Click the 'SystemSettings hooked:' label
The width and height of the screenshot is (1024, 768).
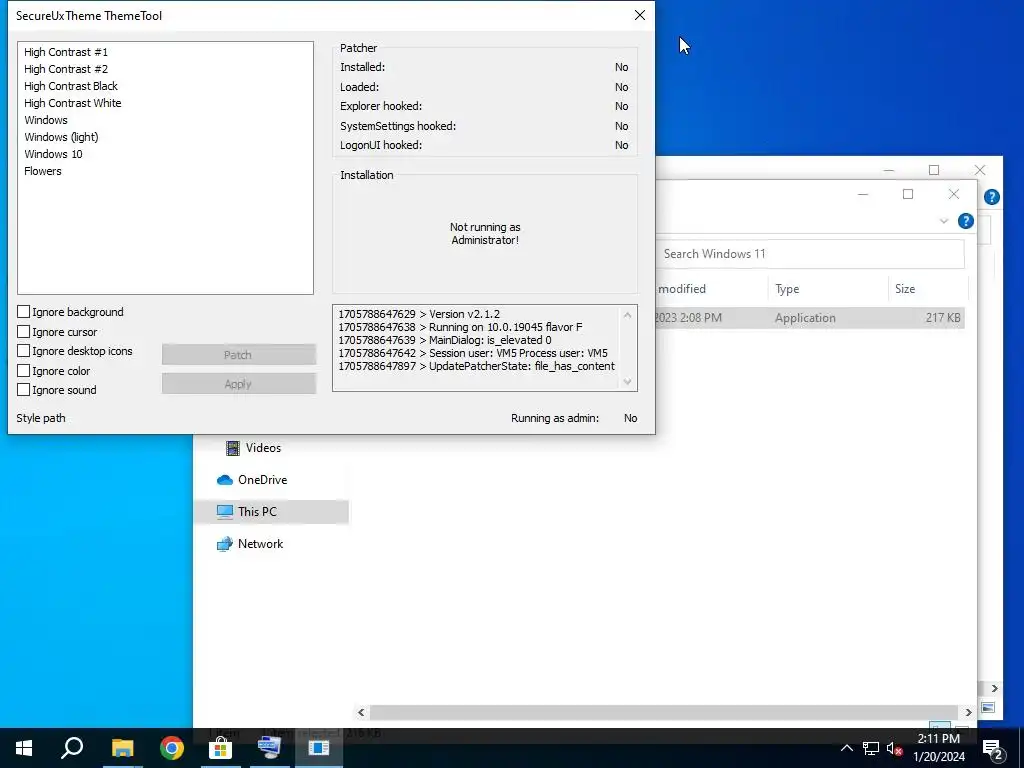(x=398, y=126)
